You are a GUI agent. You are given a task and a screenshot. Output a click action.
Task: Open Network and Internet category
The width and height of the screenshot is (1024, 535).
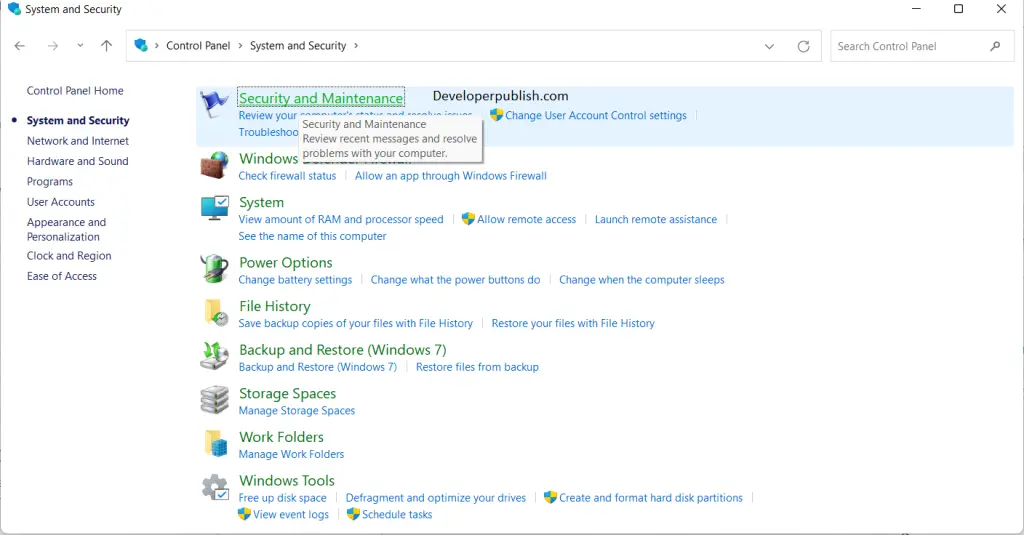(78, 140)
